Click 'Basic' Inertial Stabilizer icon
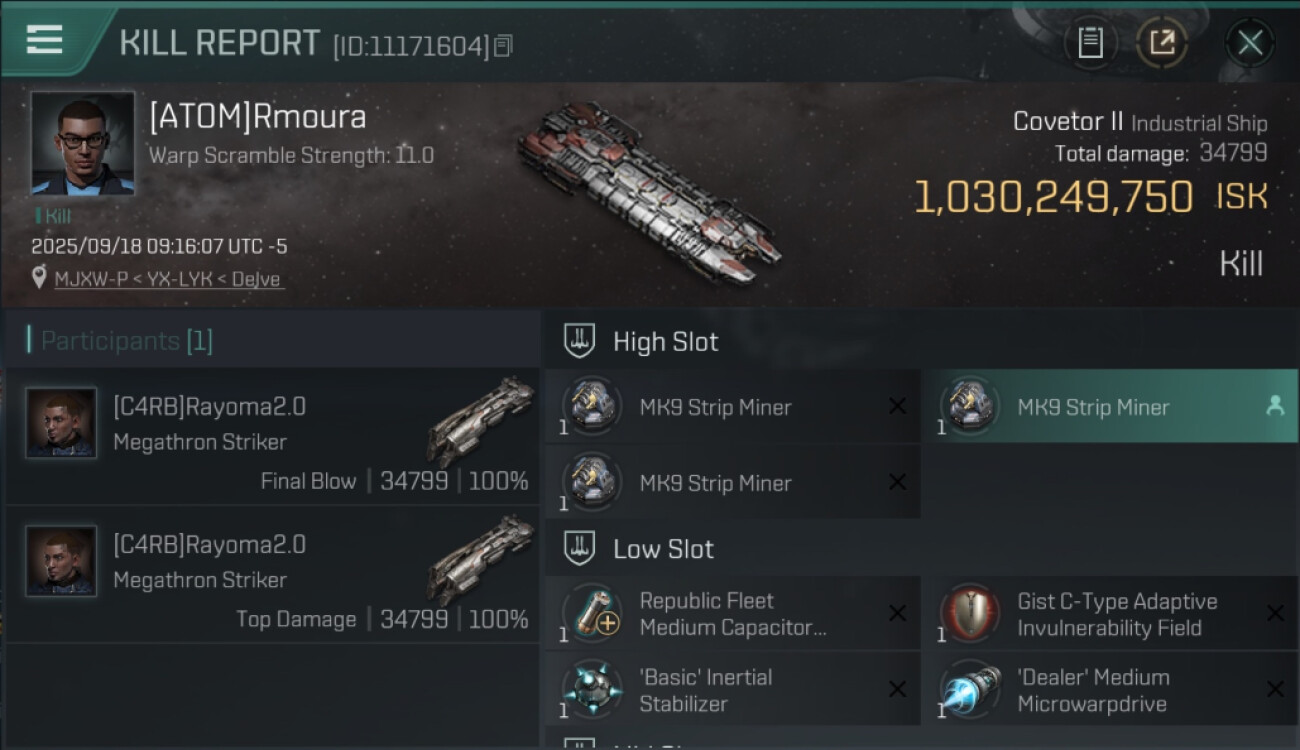 point(592,689)
